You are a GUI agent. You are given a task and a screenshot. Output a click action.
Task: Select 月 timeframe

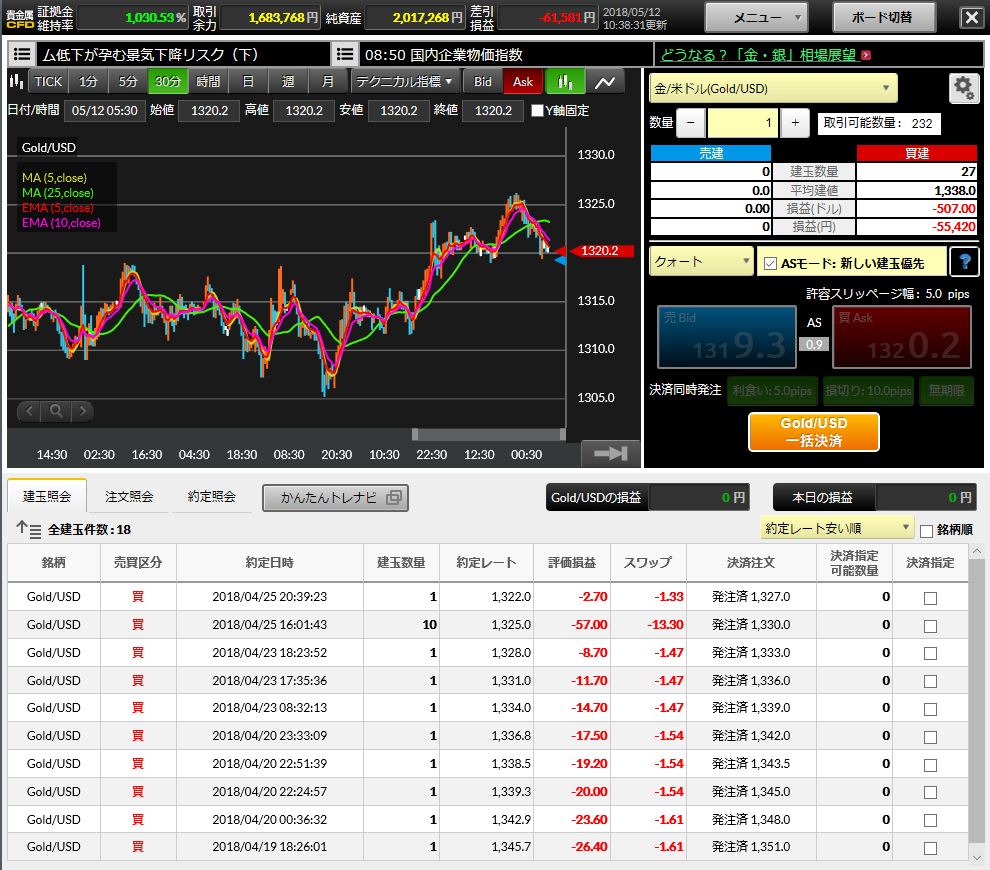(328, 81)
